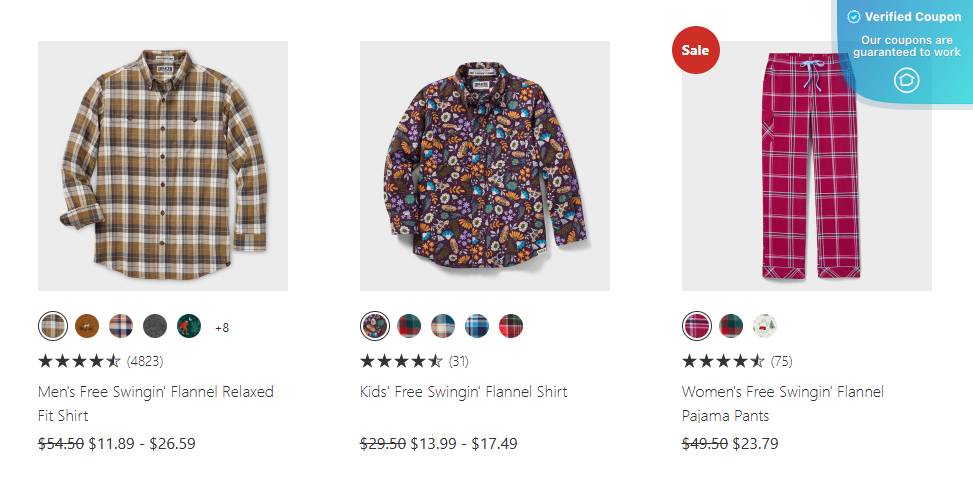Select the brown plaid swatch on Men's shirt
Viewport: 973px width, 496px height.
coord(53,326)
